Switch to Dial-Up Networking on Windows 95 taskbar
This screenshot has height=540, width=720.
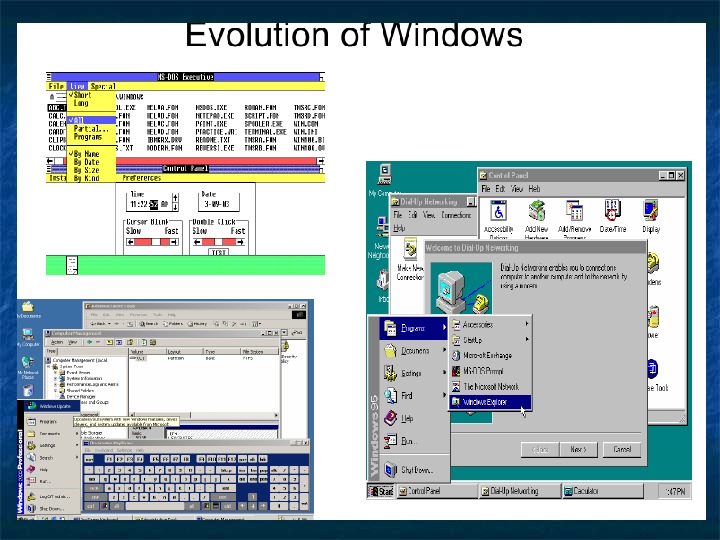point(519,491)
